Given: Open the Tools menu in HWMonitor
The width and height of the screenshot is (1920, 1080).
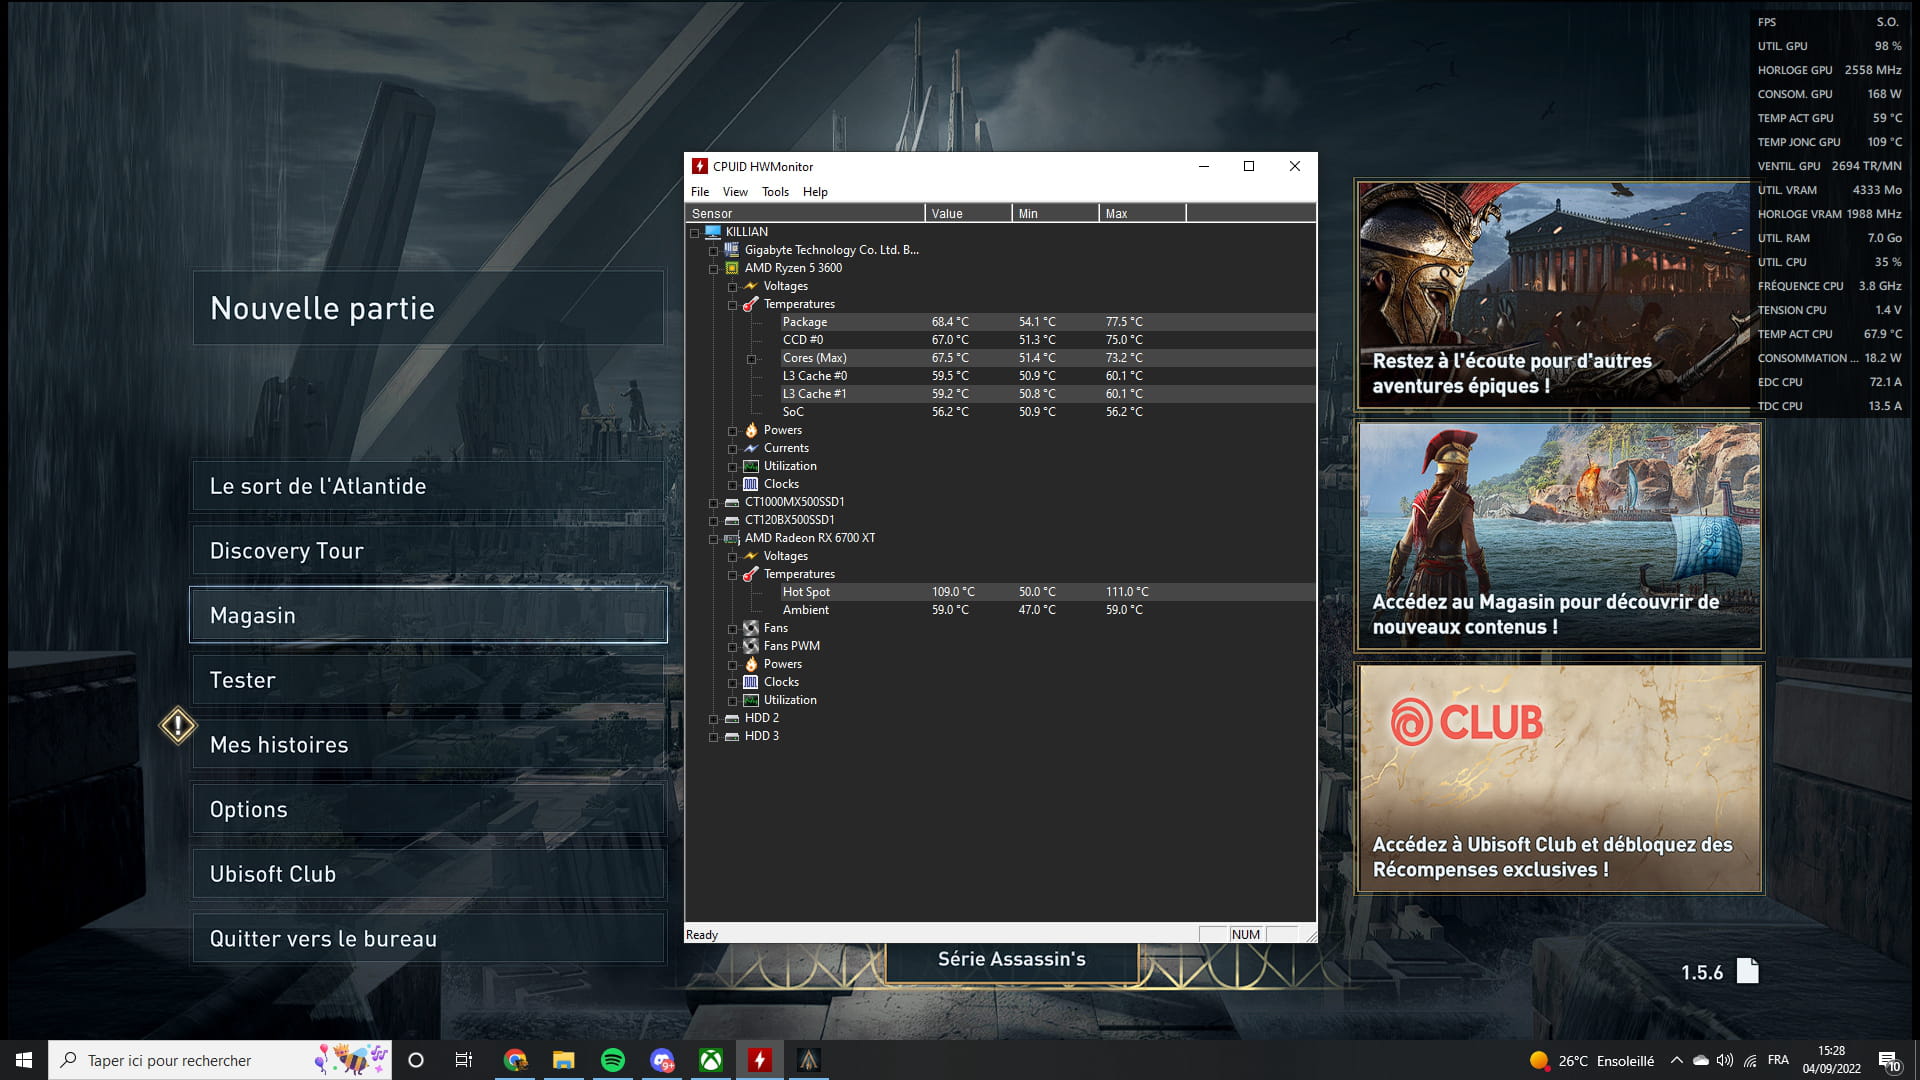Looking at the screenshot, I should pos(775,192).
